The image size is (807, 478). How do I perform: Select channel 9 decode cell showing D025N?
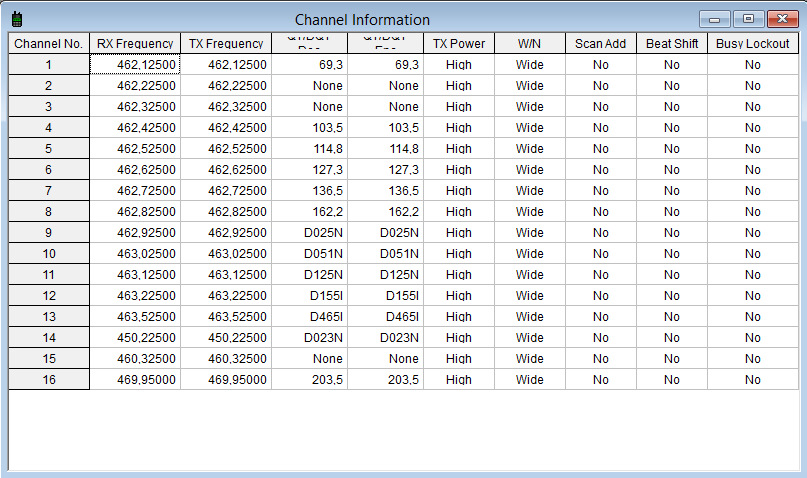[x=310, y=233]
